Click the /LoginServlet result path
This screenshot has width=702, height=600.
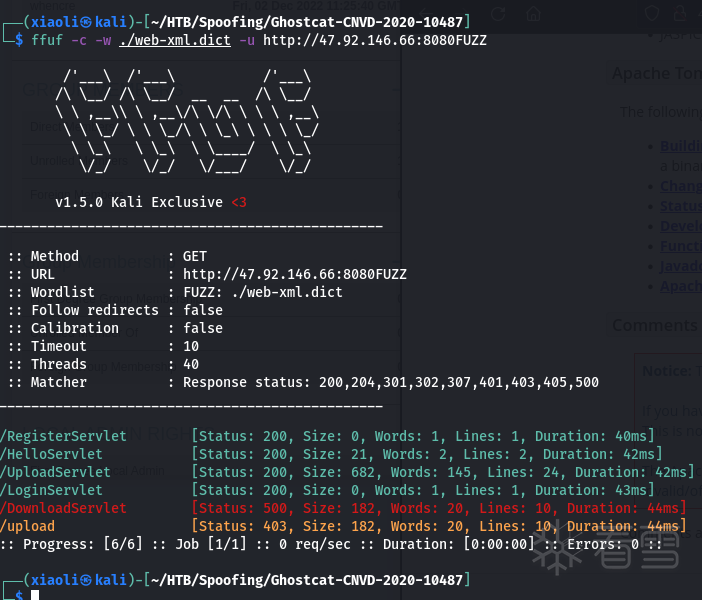tap(52, 490)
